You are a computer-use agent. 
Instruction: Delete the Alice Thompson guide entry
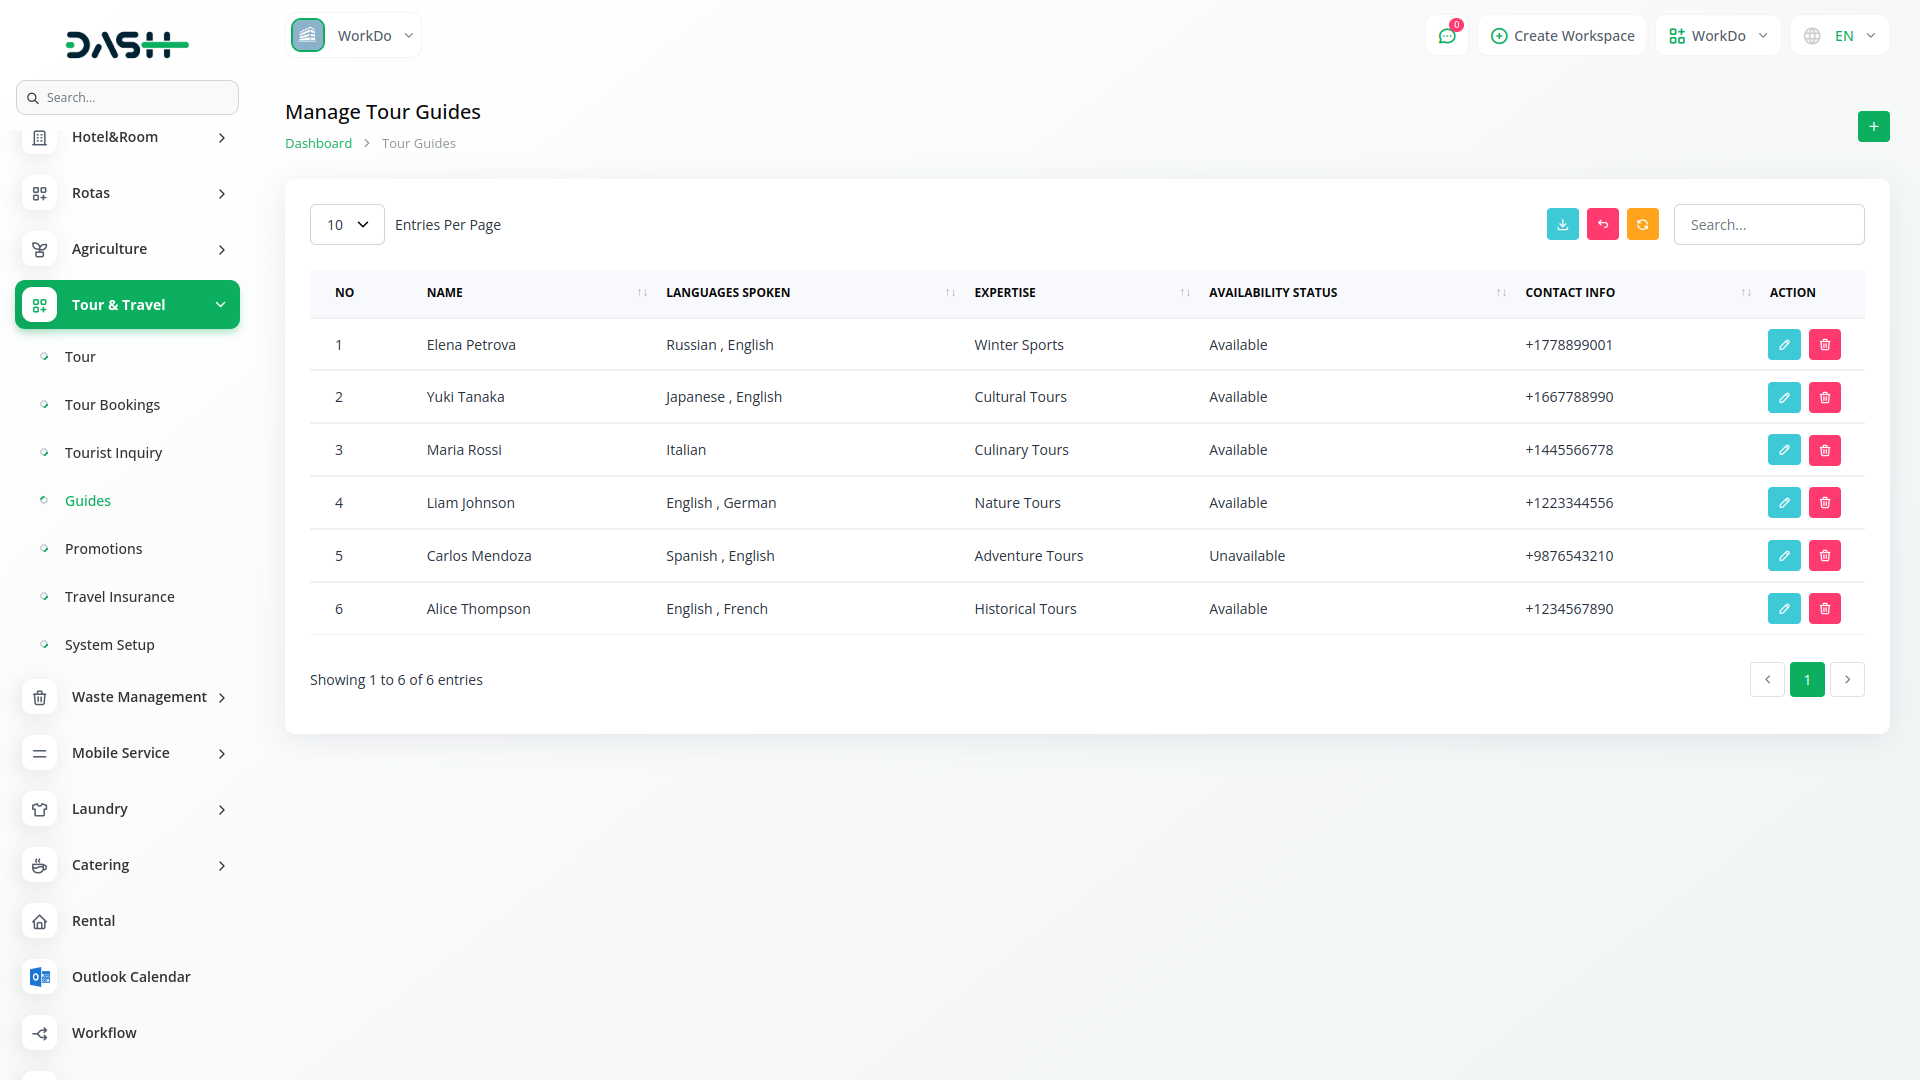(x=1825, y=609)
